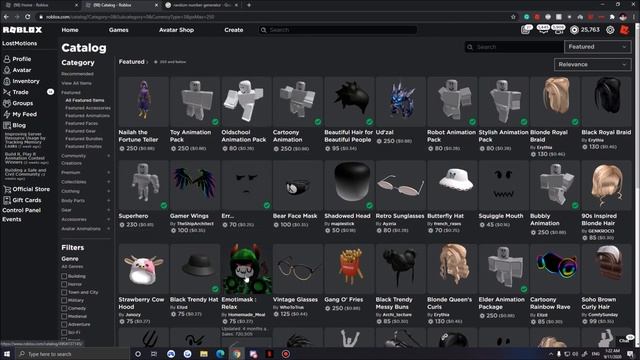The height and width of the screenshot is (360, 640).
Task: Open File Explorer from the taskbar
Action: 204,354
